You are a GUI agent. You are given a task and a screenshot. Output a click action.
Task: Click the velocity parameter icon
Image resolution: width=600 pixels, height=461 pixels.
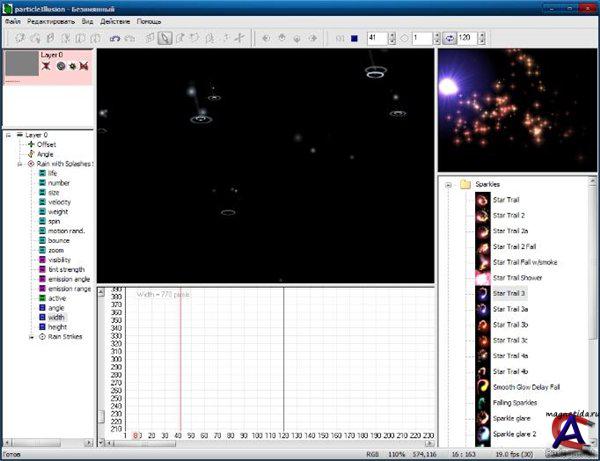[x=42, y=202]
